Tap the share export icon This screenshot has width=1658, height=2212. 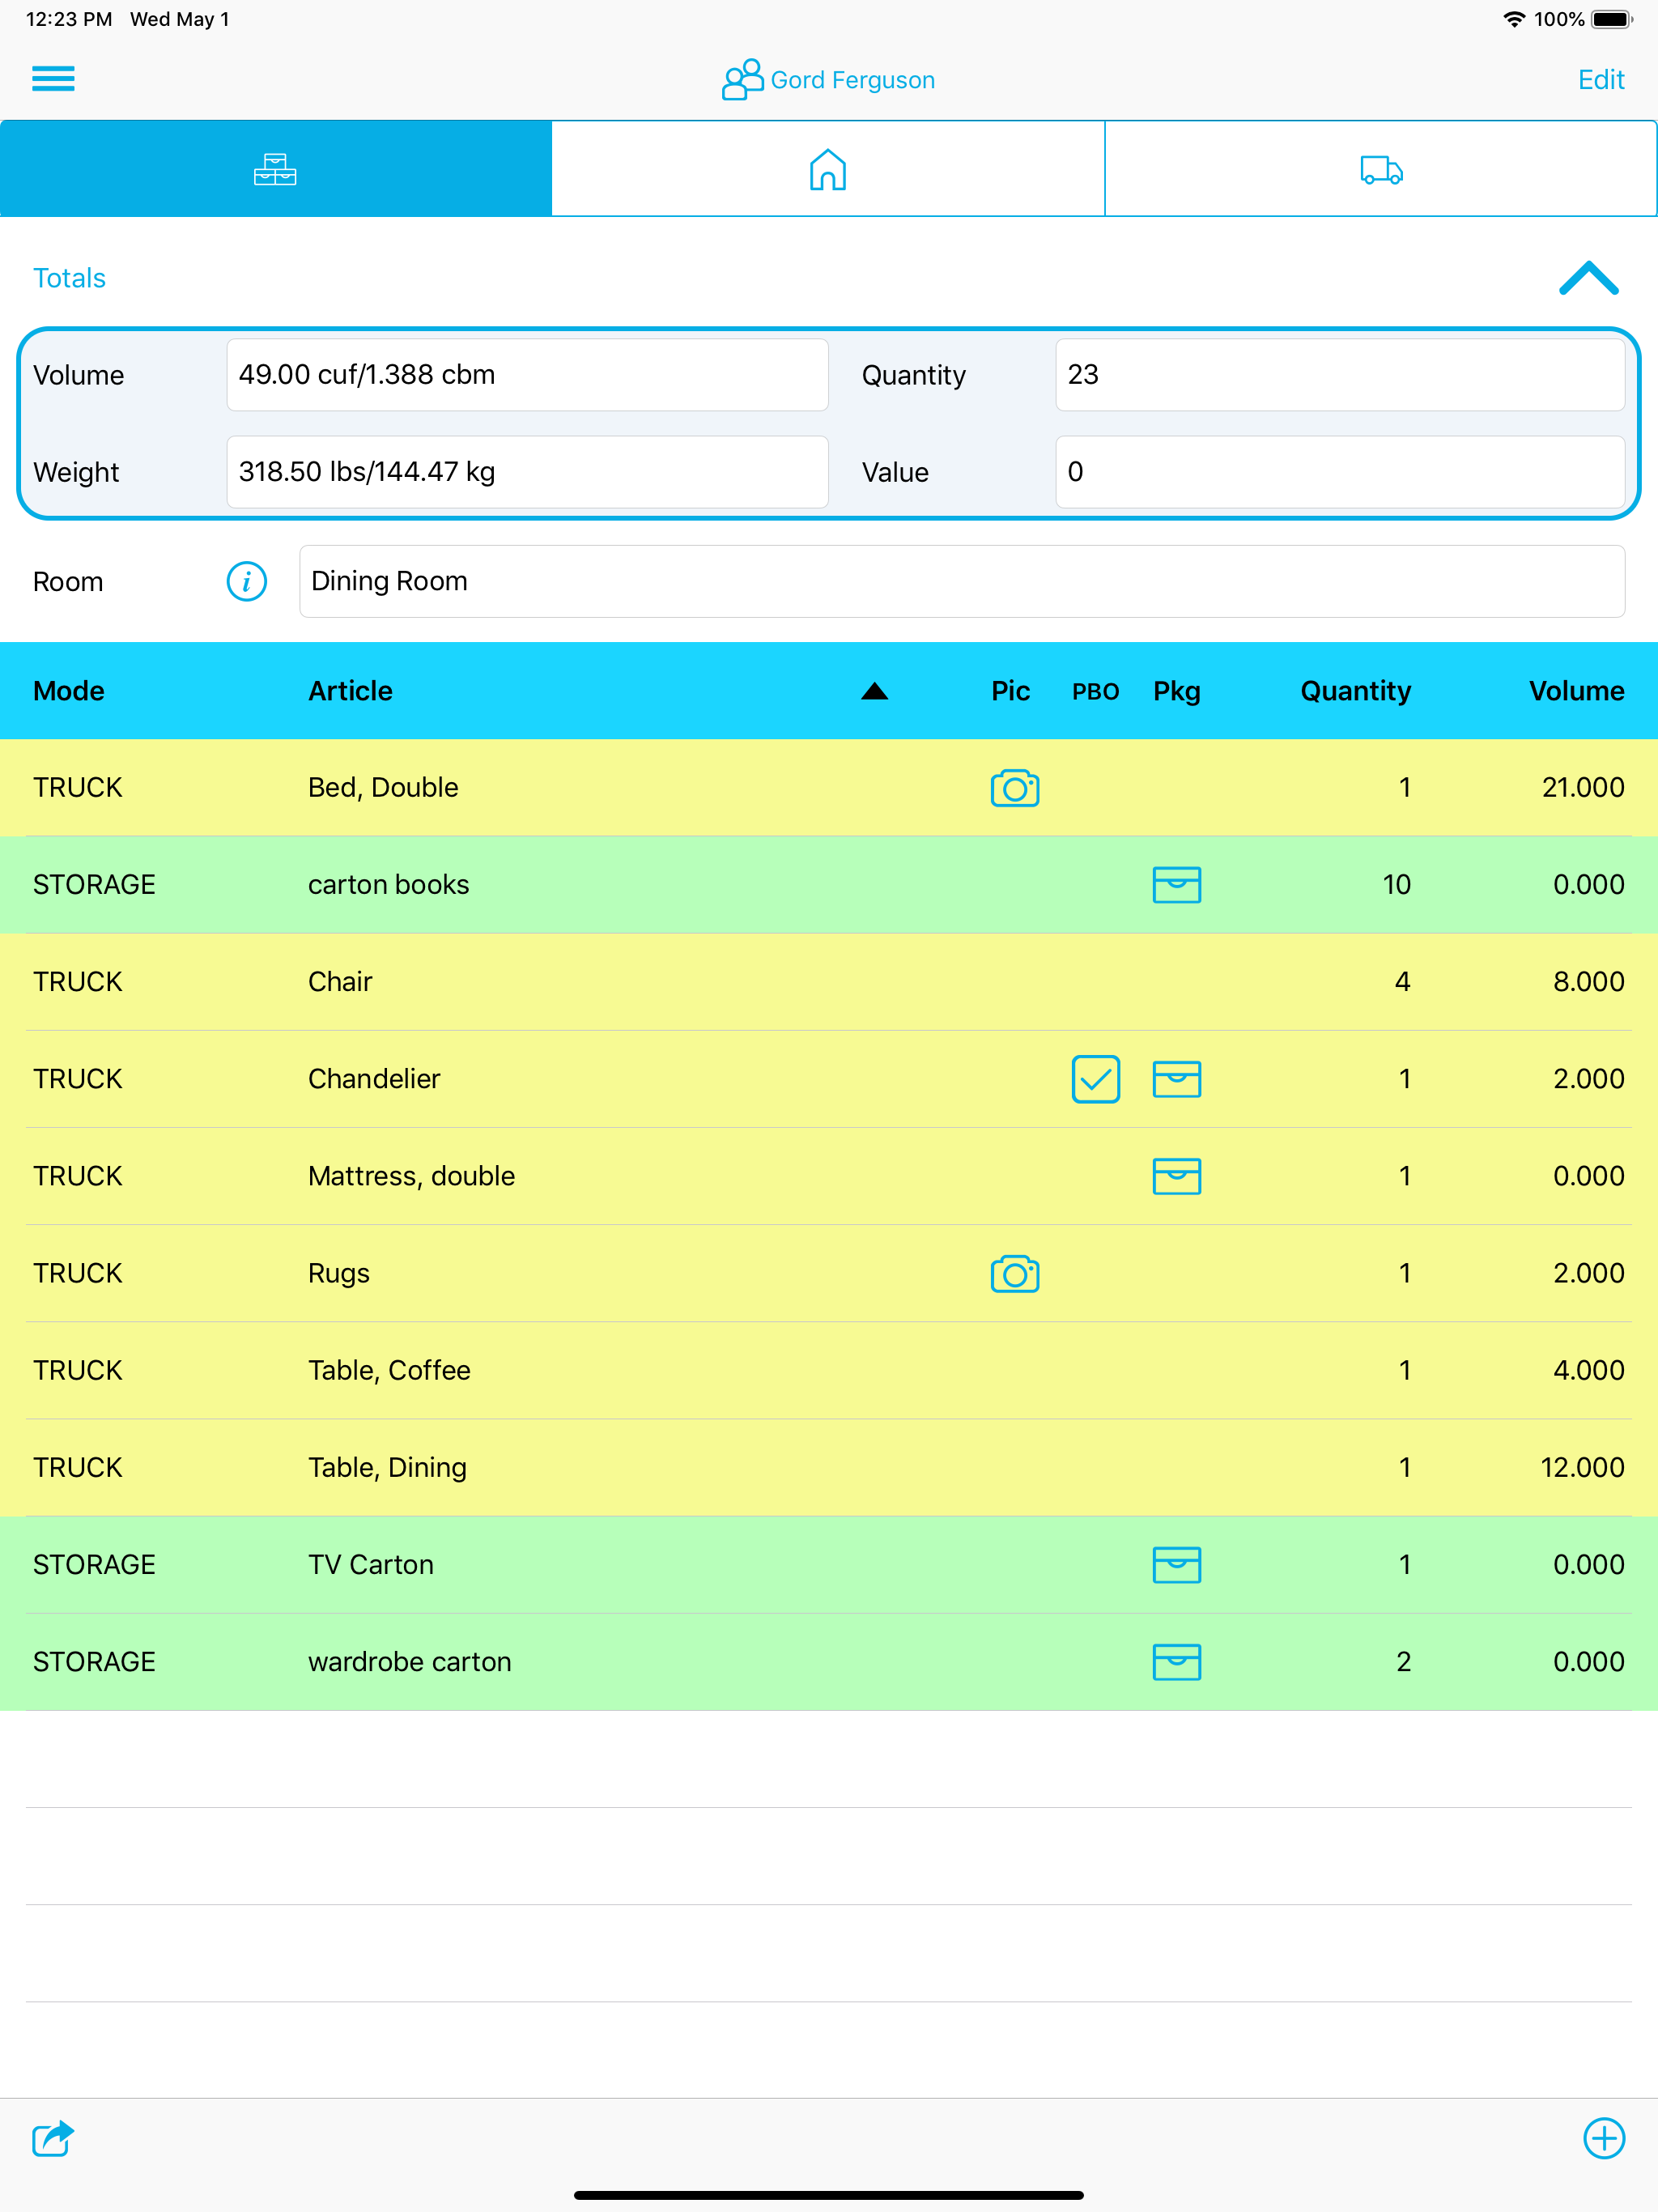tap(53, 2139)
